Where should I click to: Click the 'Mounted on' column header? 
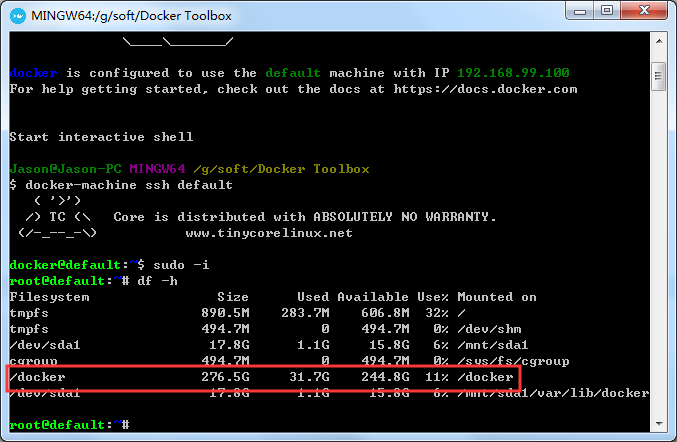point(497,297)
